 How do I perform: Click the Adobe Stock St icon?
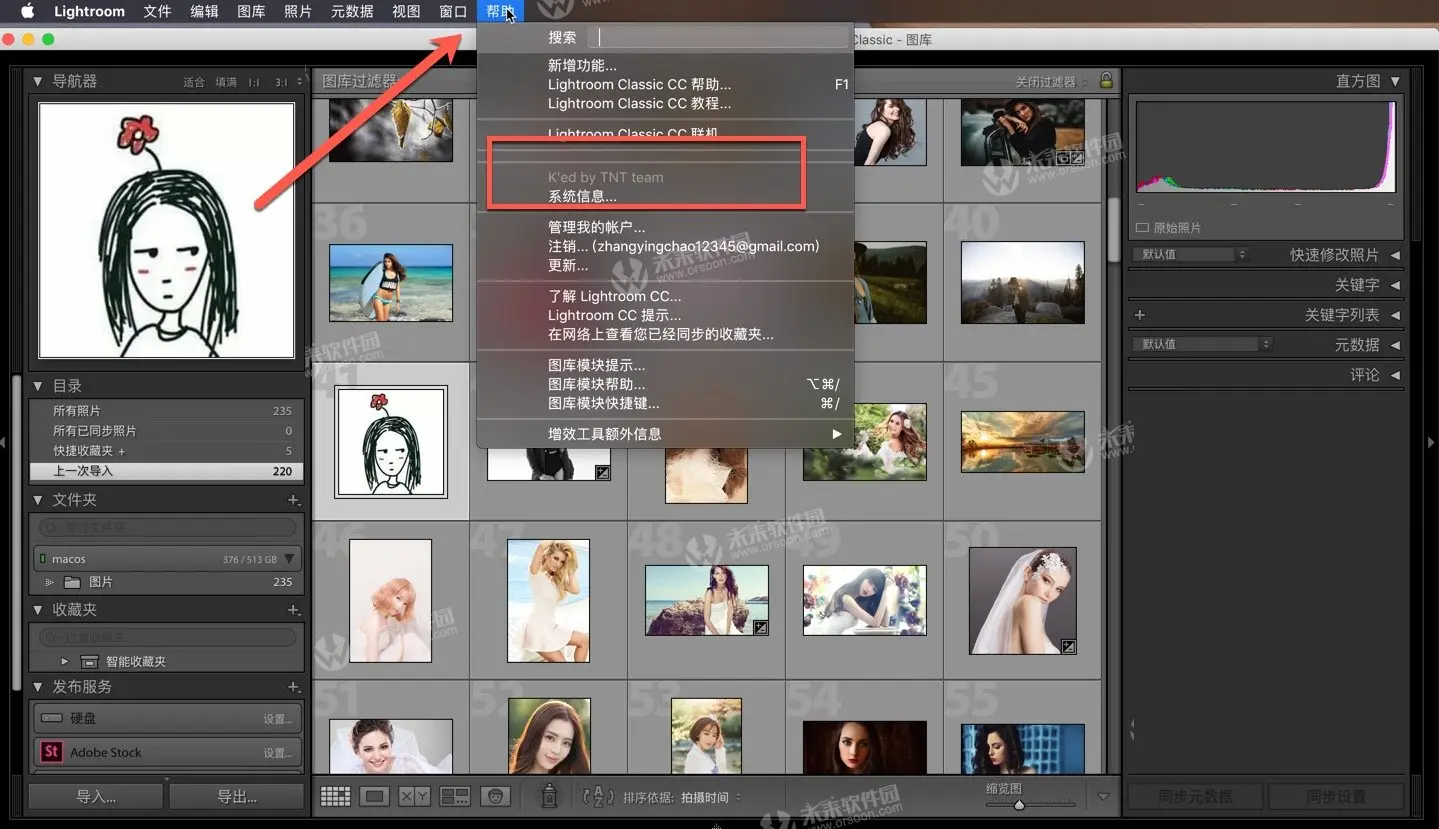pos(50,752)
